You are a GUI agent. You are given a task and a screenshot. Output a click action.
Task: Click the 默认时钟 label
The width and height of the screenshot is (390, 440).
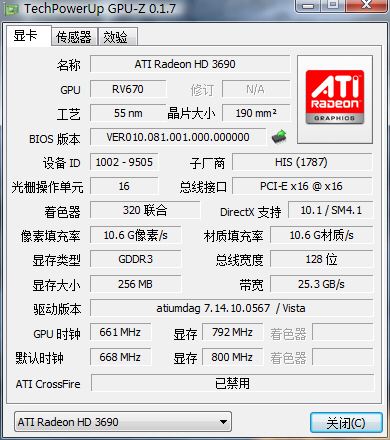click(39, 358)
